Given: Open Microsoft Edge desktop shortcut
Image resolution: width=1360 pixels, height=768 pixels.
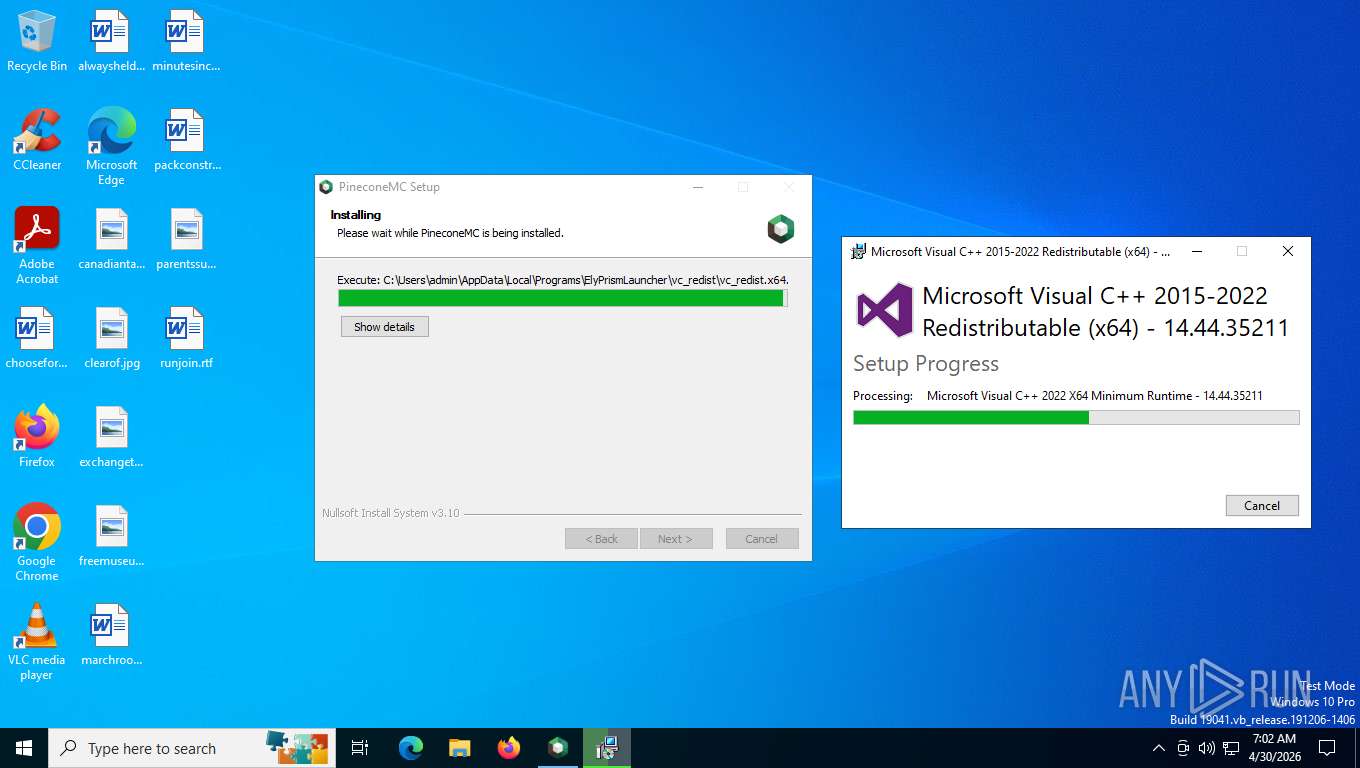Looking at the screenshot, I should point(111,146).
